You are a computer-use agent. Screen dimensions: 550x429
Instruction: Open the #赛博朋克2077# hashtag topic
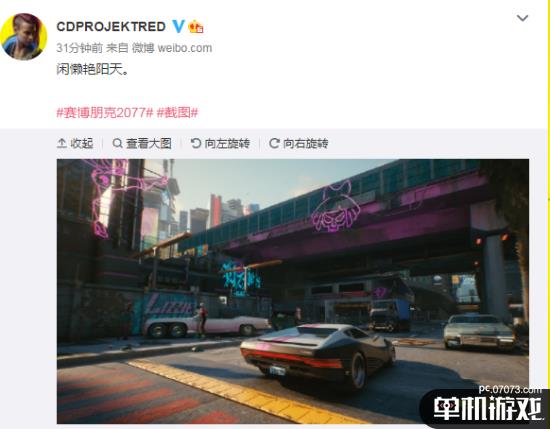click(x=105, y=113)
